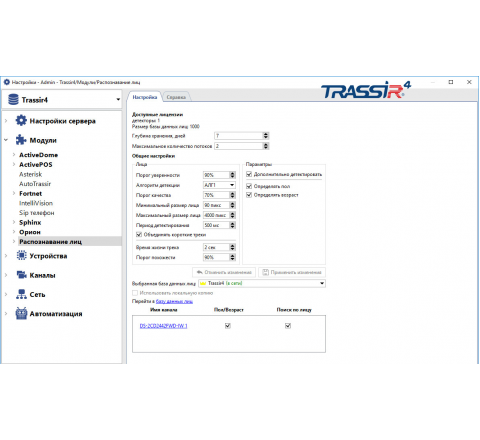Adjust the Порог похожести stepper
Screen dimensions: 480x440
tap(233, 257)
